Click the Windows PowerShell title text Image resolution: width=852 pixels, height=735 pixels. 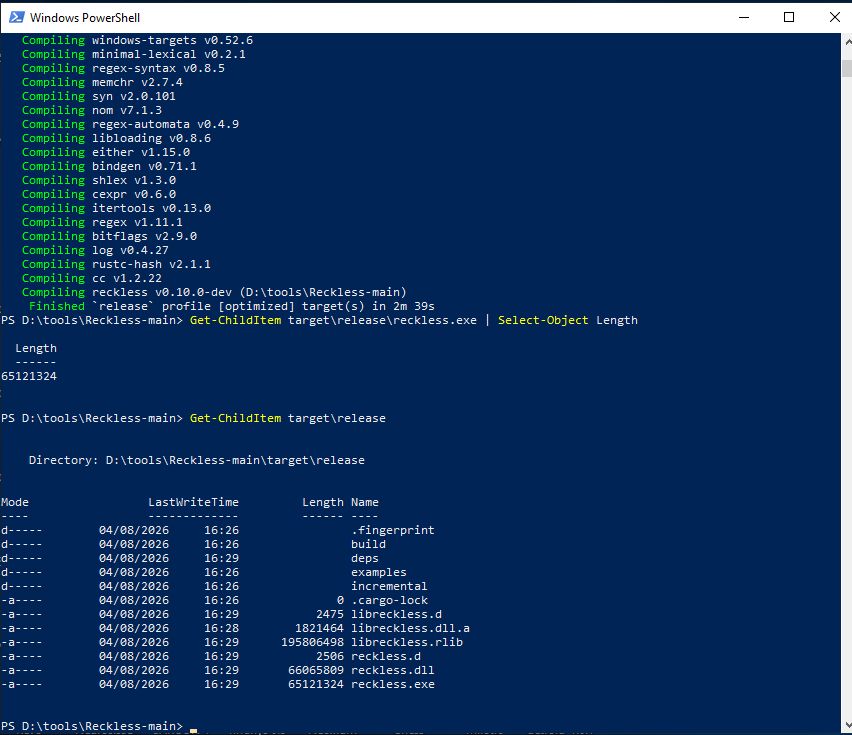[85, 17]
